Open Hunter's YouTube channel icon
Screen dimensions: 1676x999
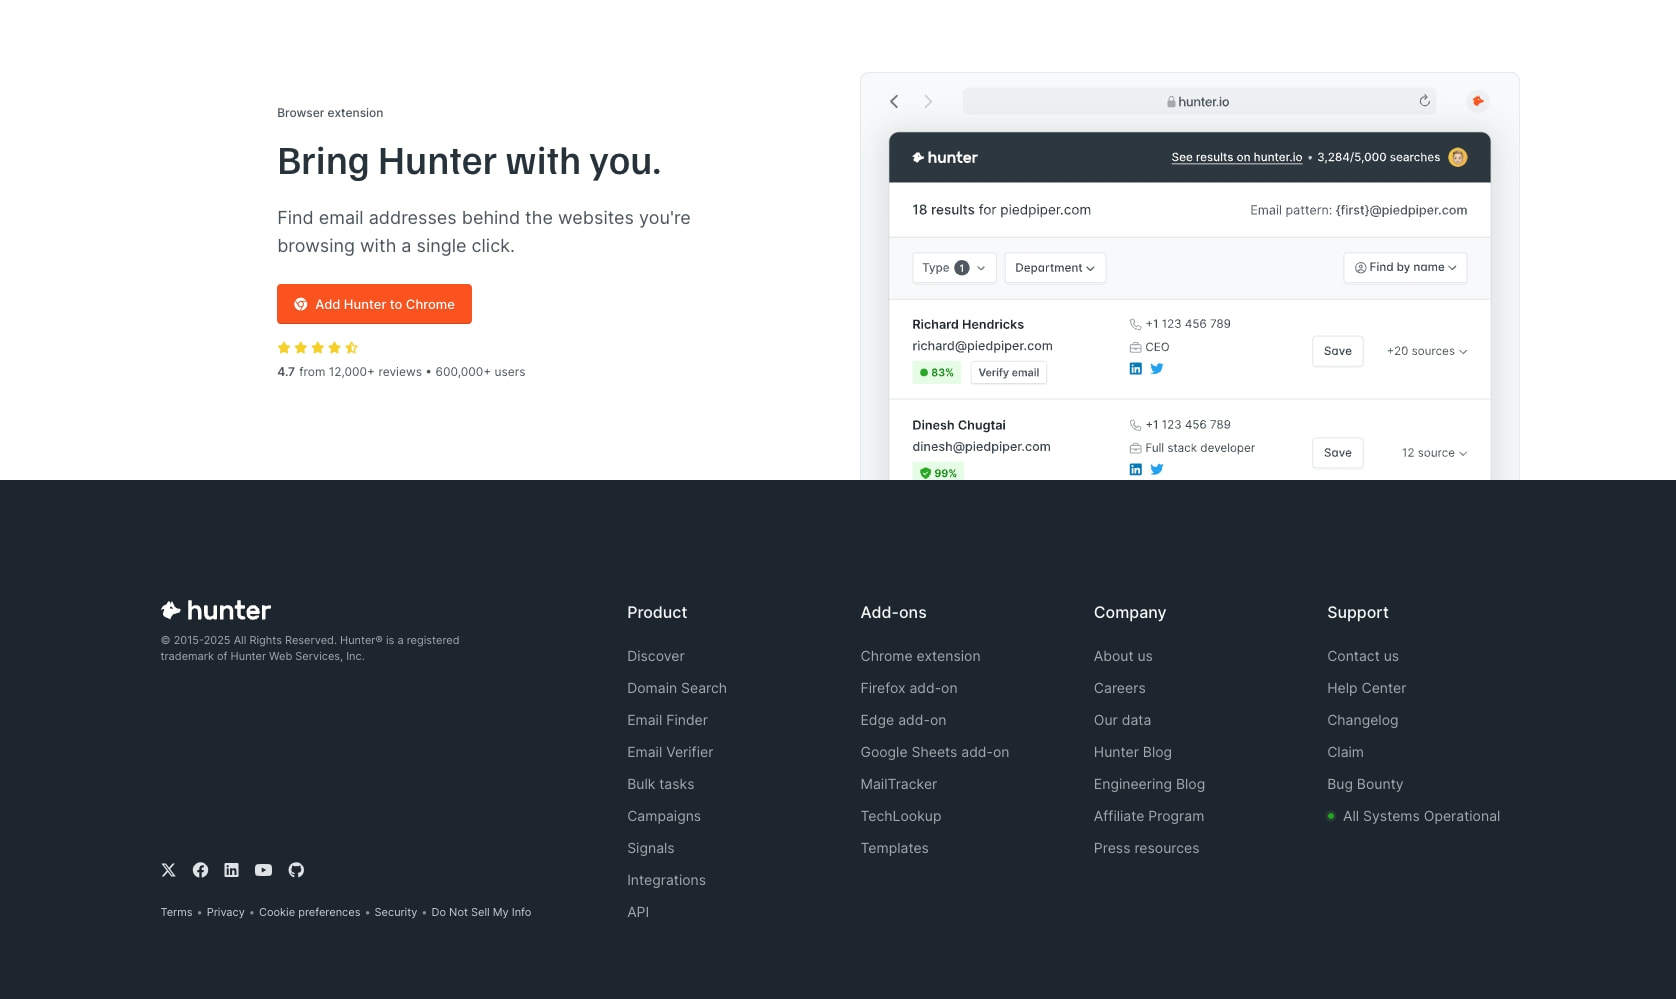[263, 870]
